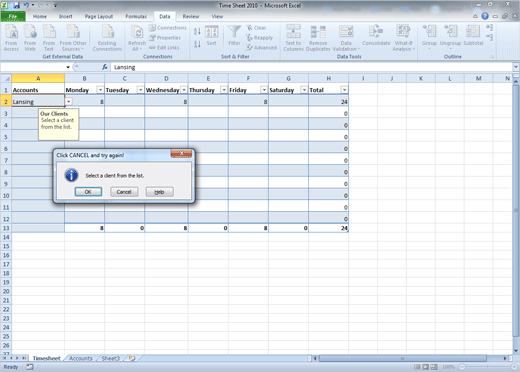This screenshot has width=520, height=372.
Task: Open connection Properties
Action: pos(165,38)
